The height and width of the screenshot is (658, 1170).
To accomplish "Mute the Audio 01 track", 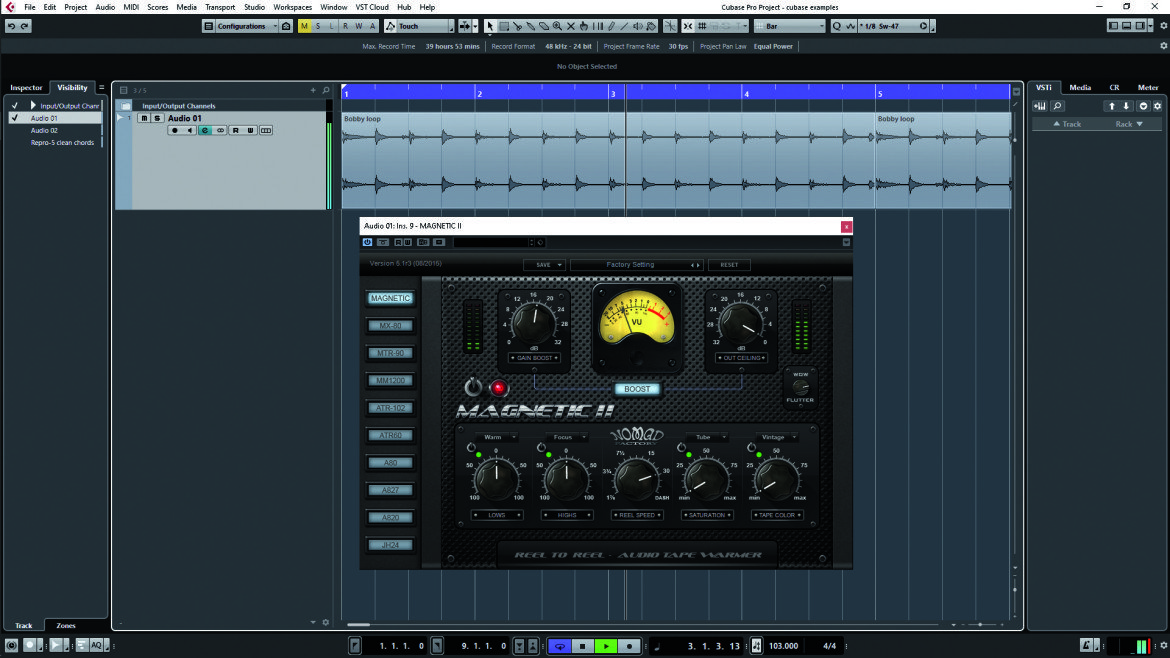I will (144, 119).
